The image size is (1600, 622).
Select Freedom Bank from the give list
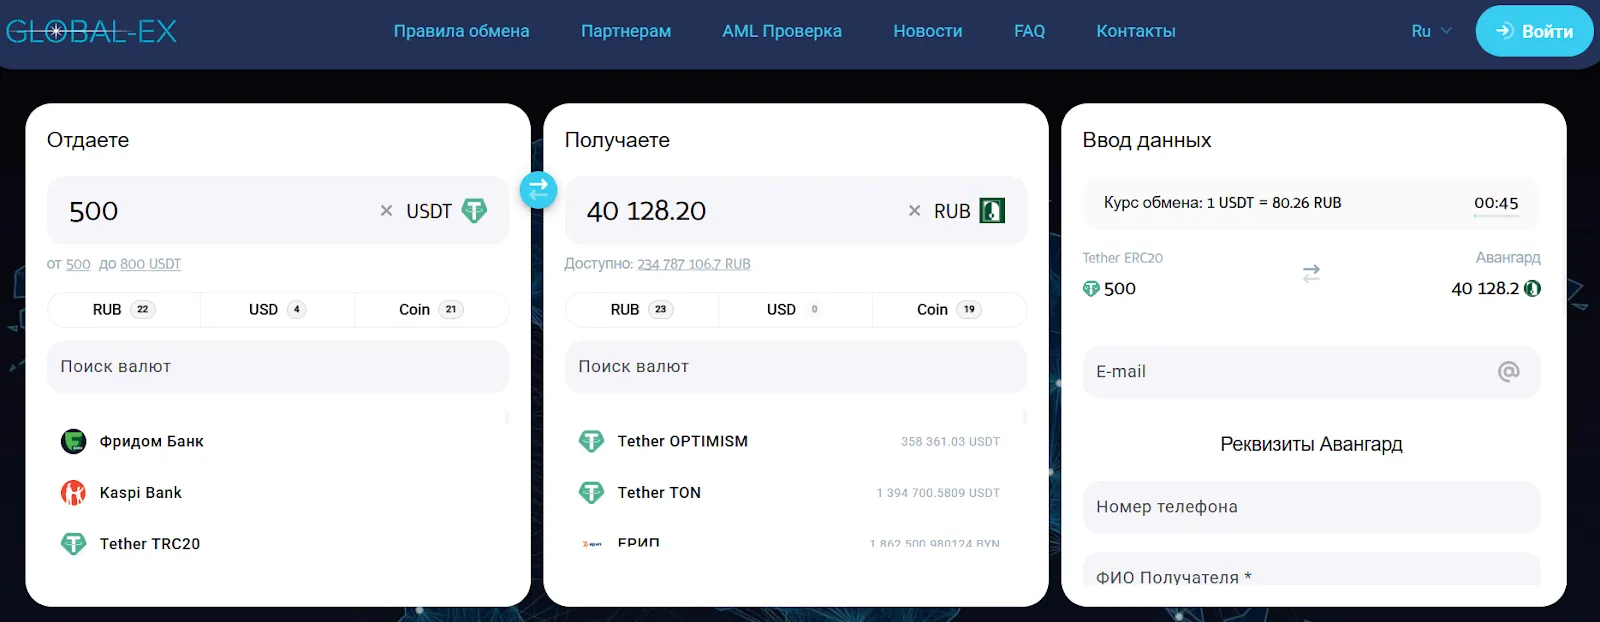278,441
